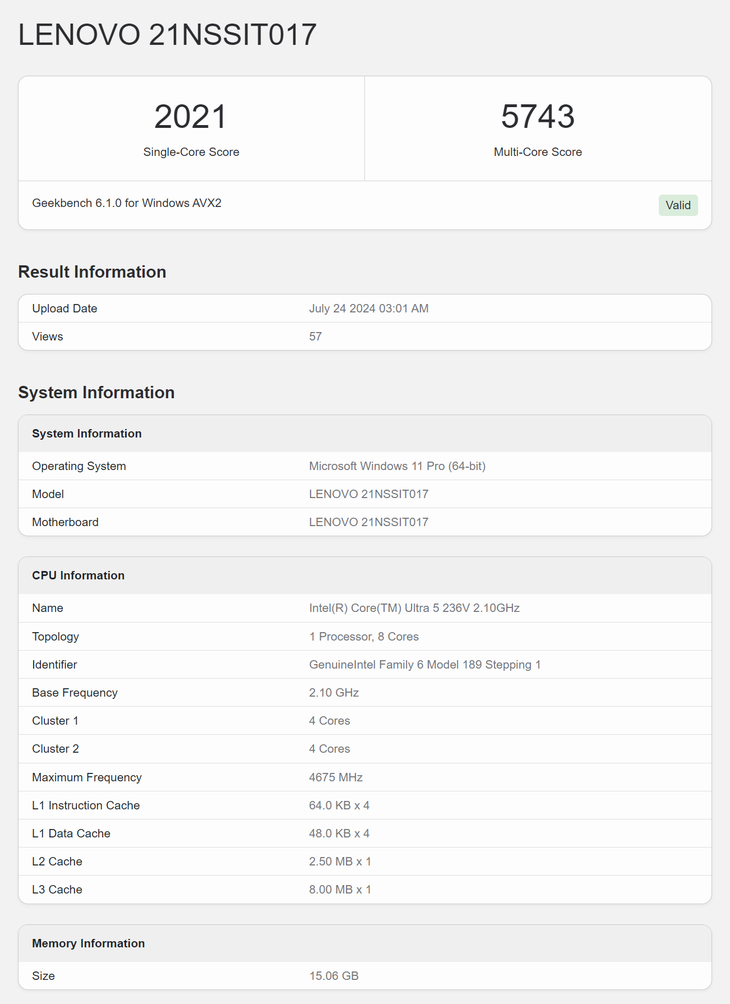Select the date July 24 2024 03:01 AM
This screenshot has width=730, height=1004.
(x=369, y=308)
